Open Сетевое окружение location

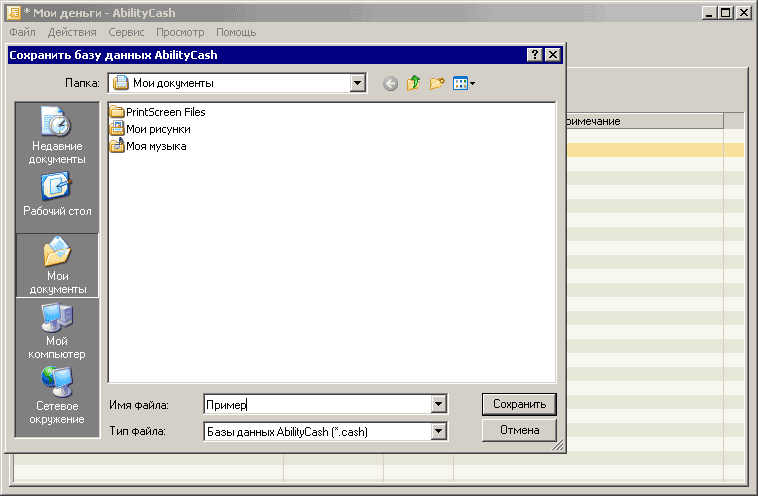coord(57,396)
